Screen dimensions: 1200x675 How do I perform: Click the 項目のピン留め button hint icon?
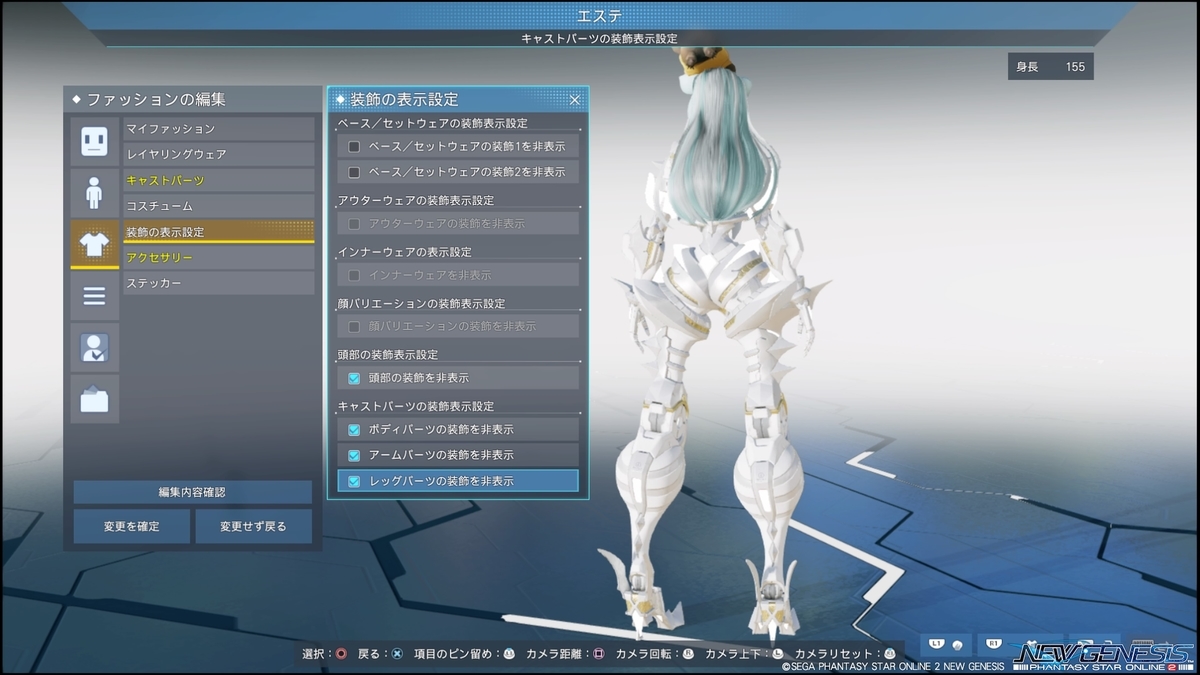[x=509, y=653]
